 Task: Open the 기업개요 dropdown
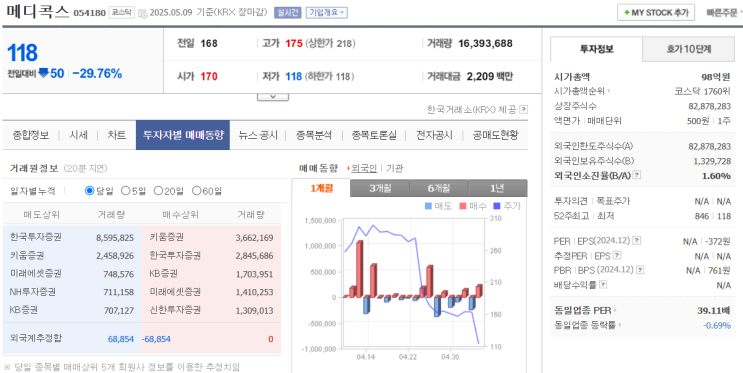point(326,13)
